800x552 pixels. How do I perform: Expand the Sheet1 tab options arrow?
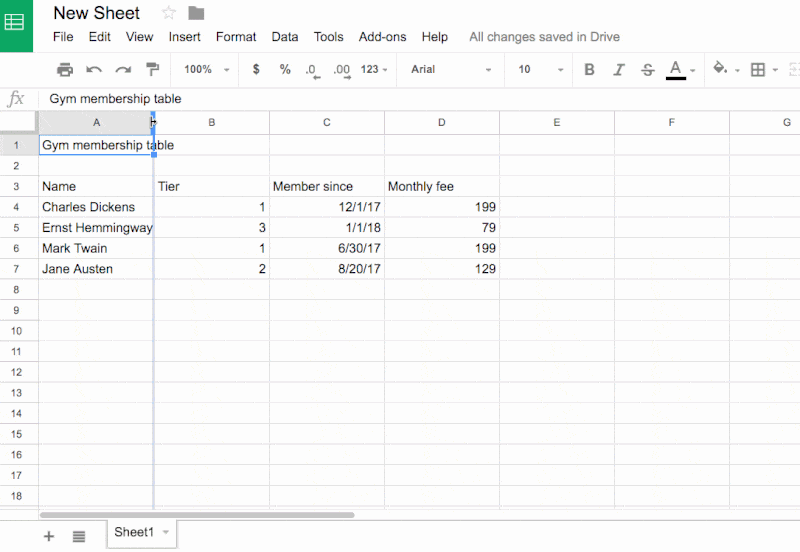point(166,532)
